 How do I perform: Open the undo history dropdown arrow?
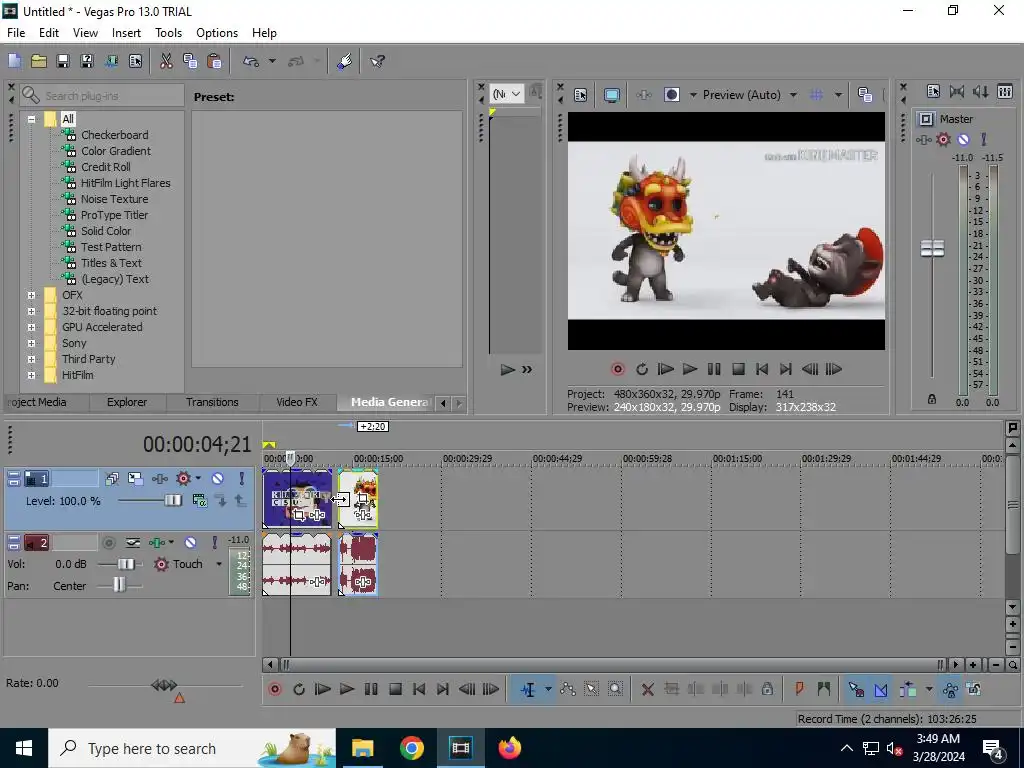pyautogui.click(x=272, y=61)
